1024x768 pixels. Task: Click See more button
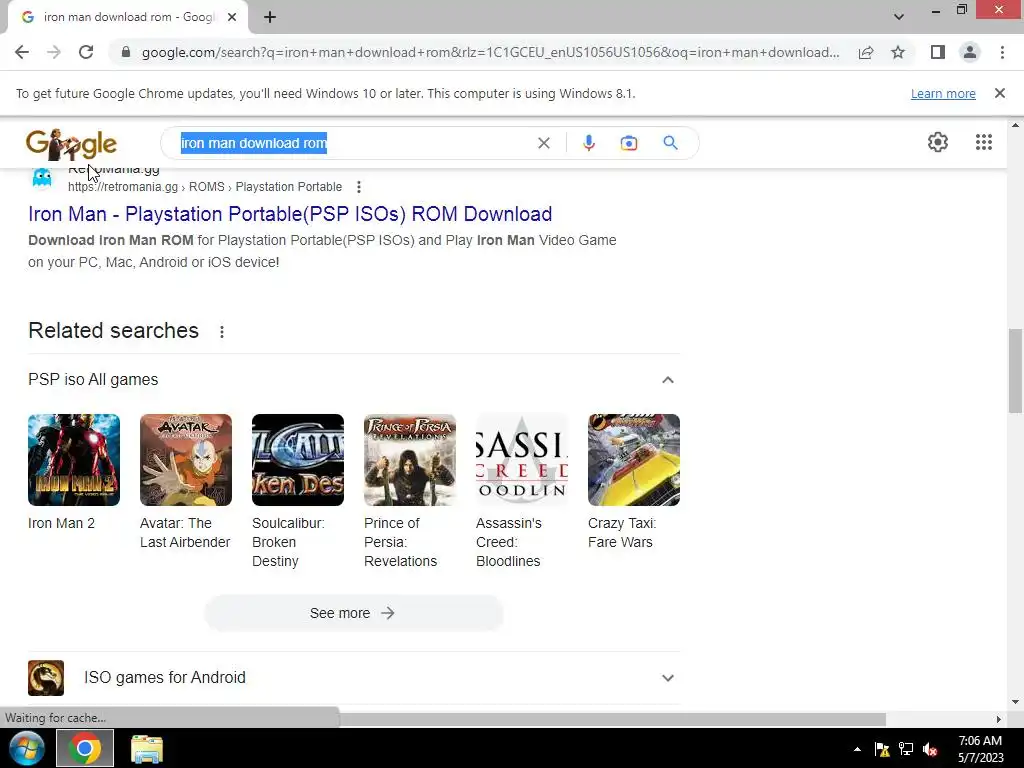(353, 613)
